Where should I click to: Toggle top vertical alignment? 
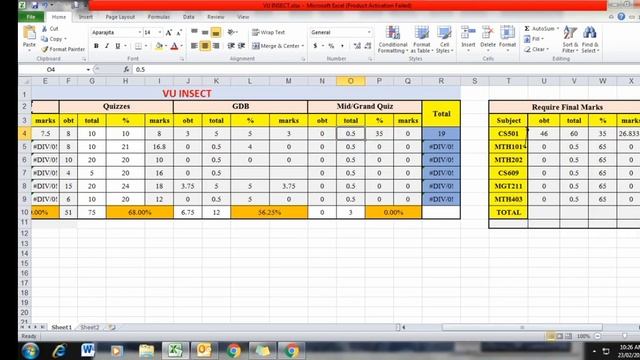(194, 32)
